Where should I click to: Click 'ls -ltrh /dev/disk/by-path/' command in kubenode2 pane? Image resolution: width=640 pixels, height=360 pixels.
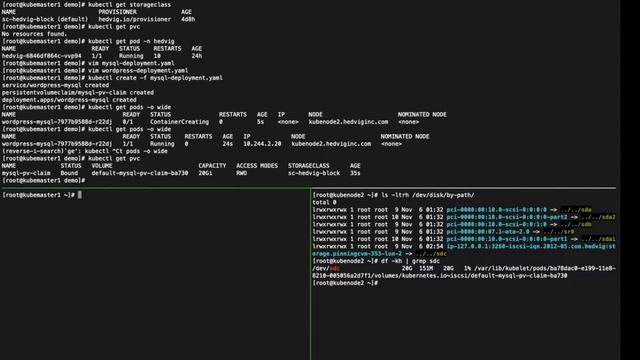[x=427, y=196]
